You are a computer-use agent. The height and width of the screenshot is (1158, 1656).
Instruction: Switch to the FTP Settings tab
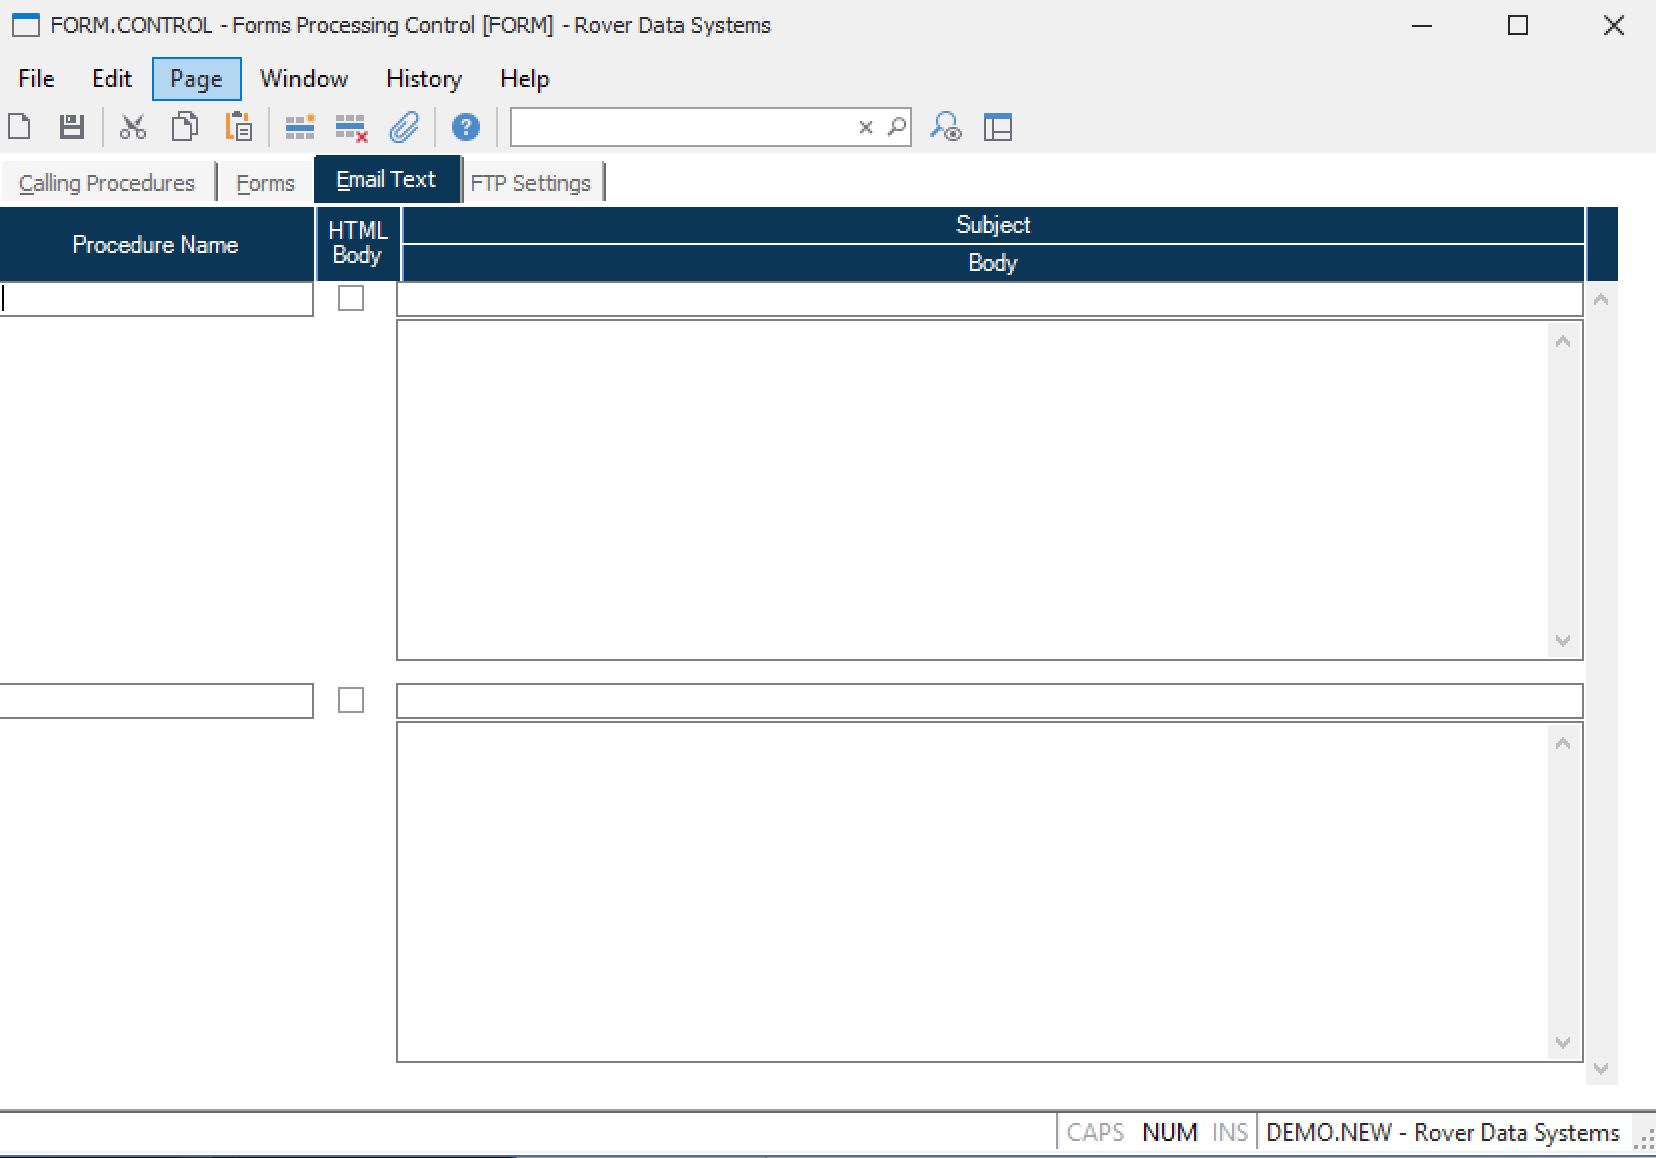531,183
